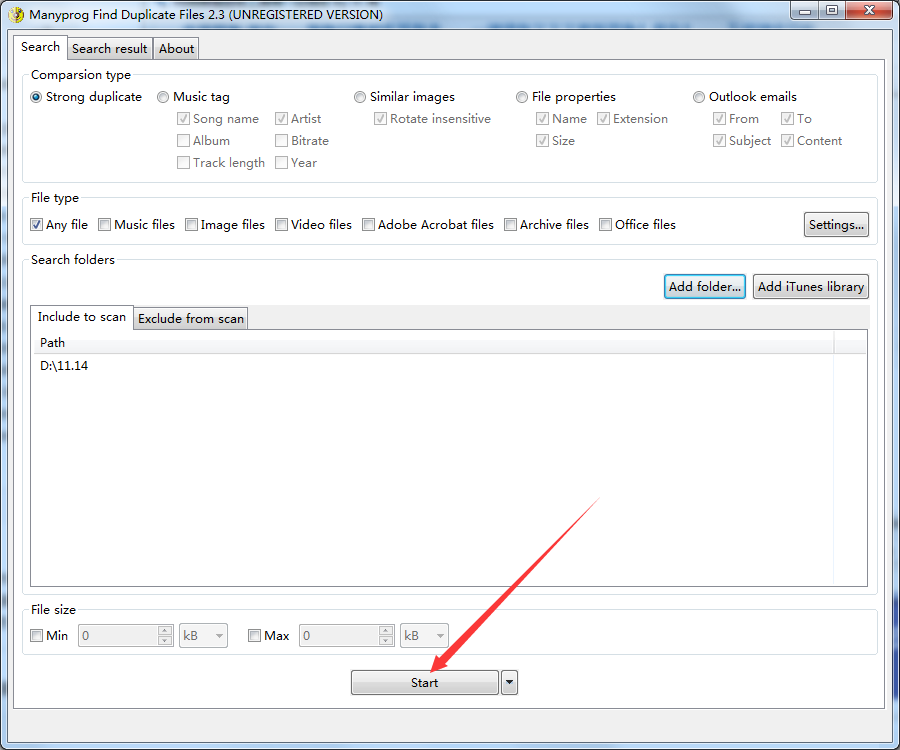This screenshot has width=900, height=750.
Task: Decrease Min size with down arrow
Action: 165,641
